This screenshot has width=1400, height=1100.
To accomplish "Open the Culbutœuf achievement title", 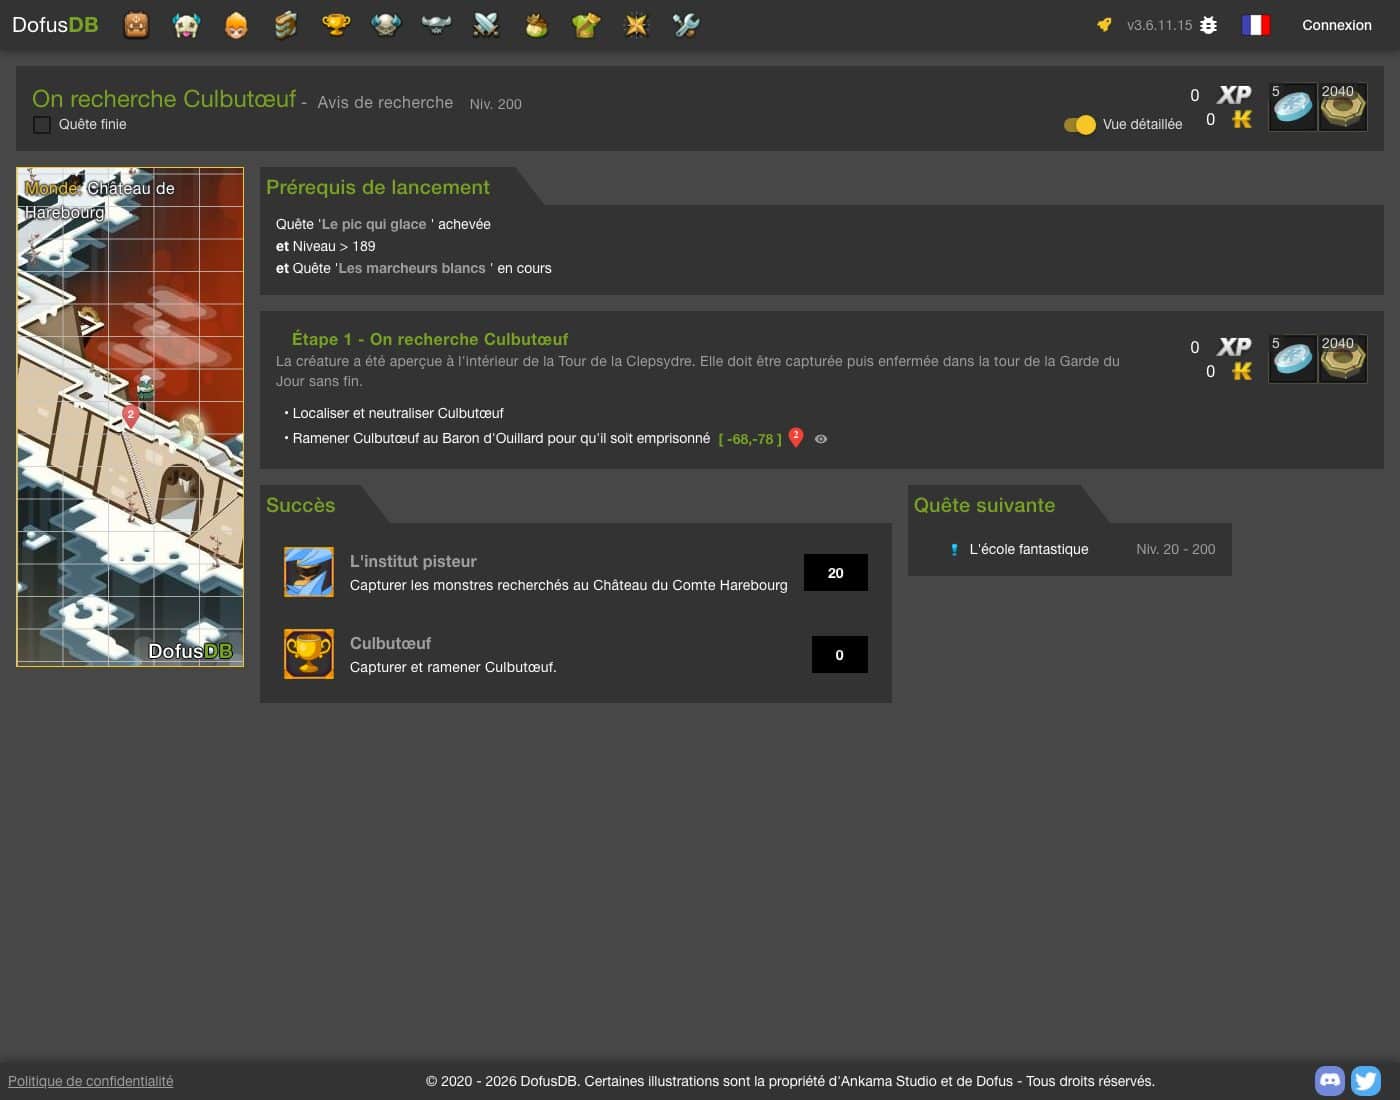I will [391, 643].
